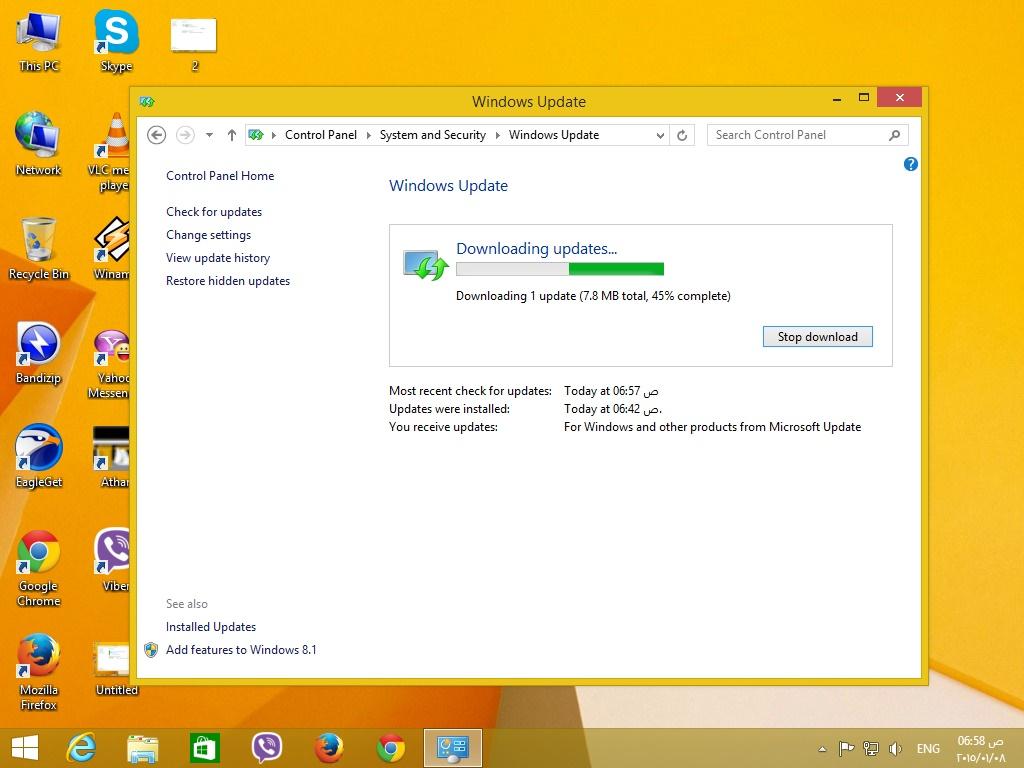Screen dimensions: 1024x768
Task: Open the volume speaker icon
Action: pyautogui.click(x=895, y=748)
